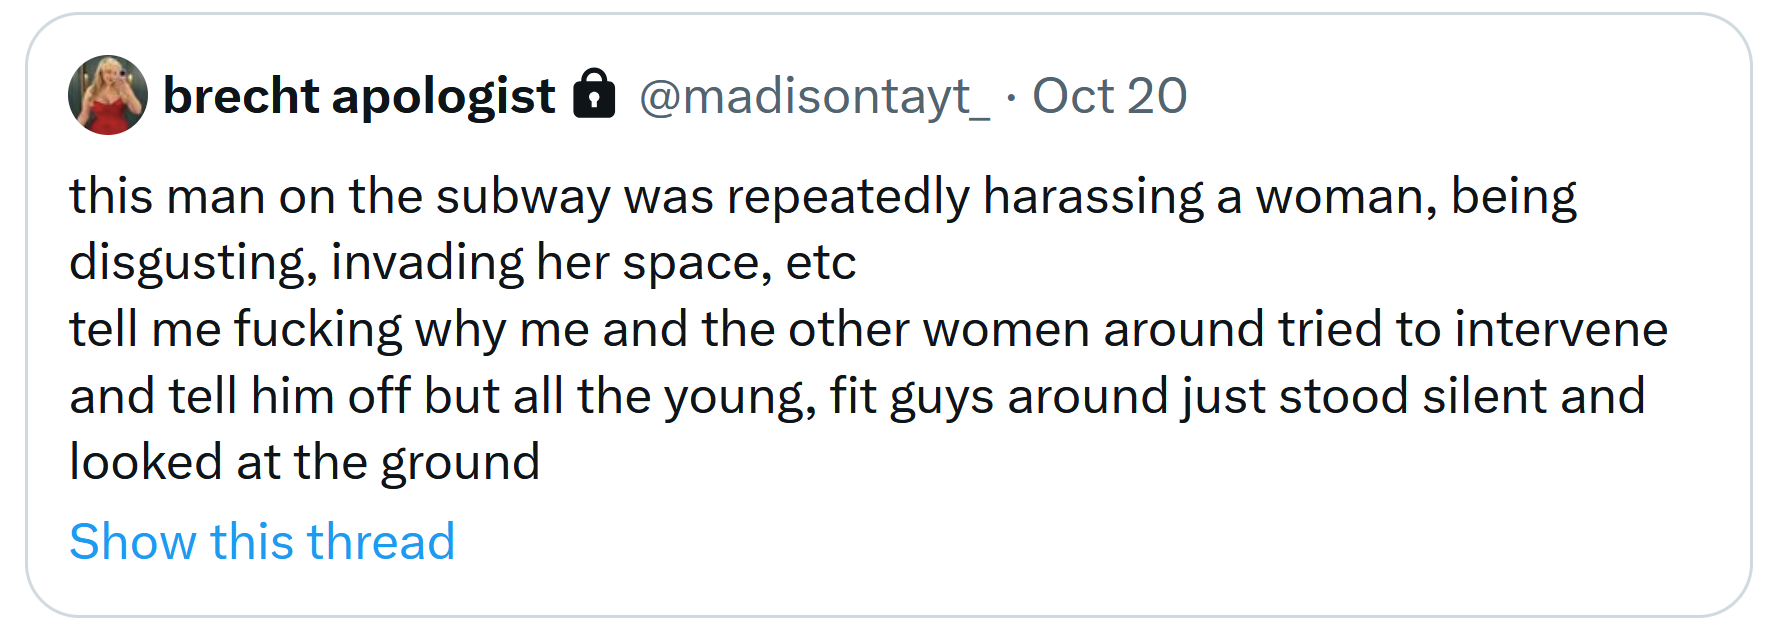
Task: Click the tweet line starting 'this man on the subway'
Action: 823,197
